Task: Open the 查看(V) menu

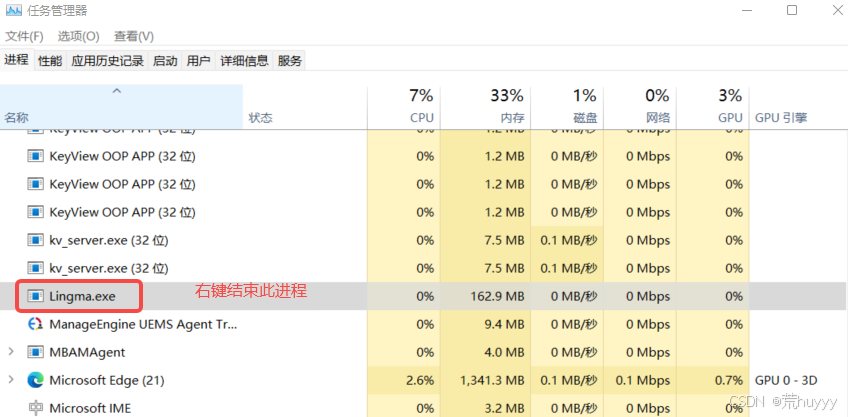Action: (134, 36)
